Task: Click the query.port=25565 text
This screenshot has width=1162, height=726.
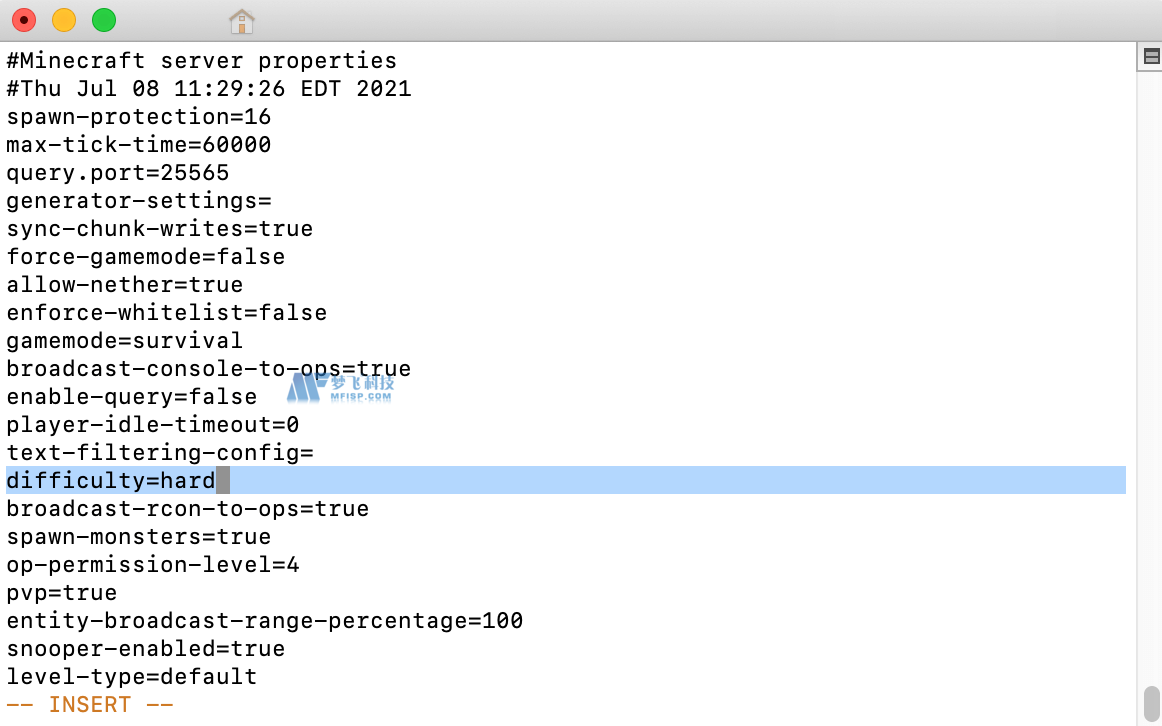Action: click(118, 173)
